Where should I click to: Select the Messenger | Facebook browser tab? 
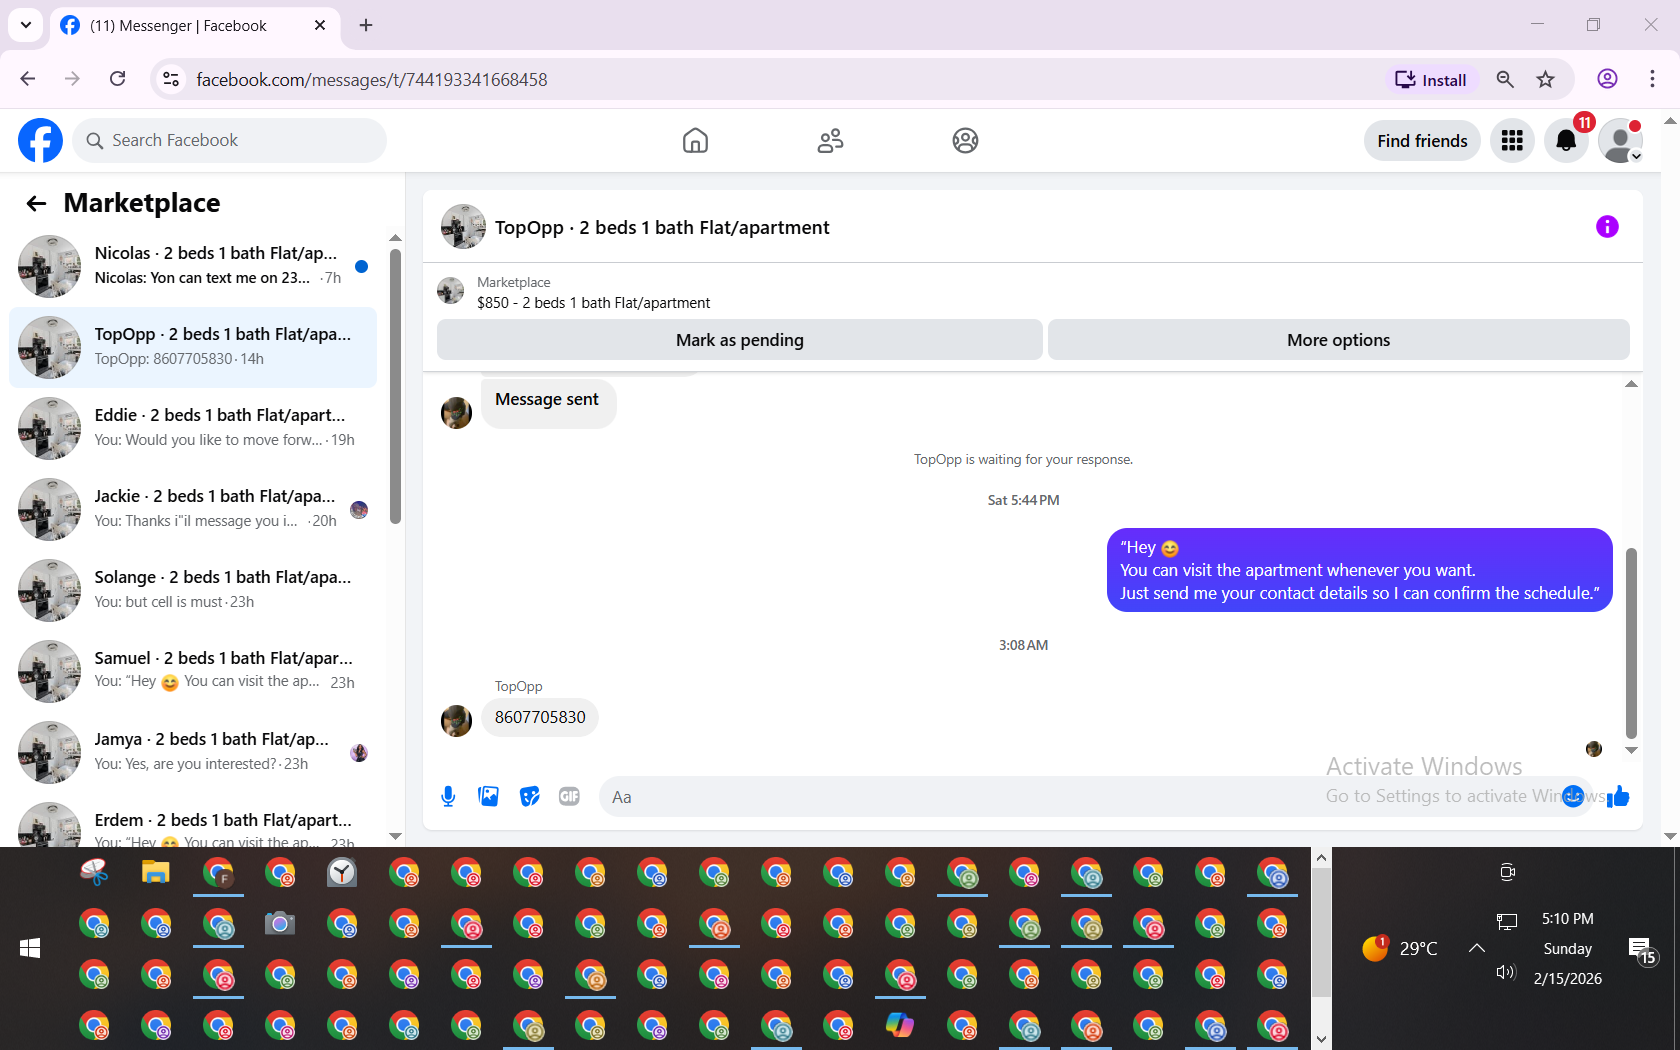(195, 25)
